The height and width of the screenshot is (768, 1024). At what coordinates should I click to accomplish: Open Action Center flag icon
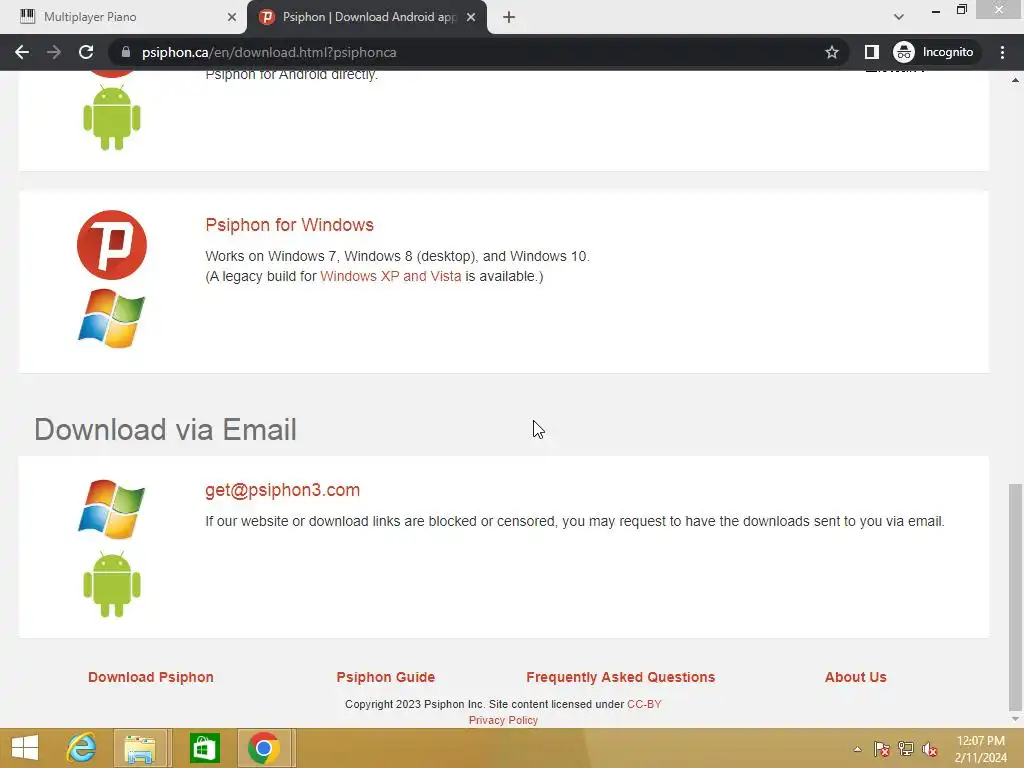click(x=881, y=749)
